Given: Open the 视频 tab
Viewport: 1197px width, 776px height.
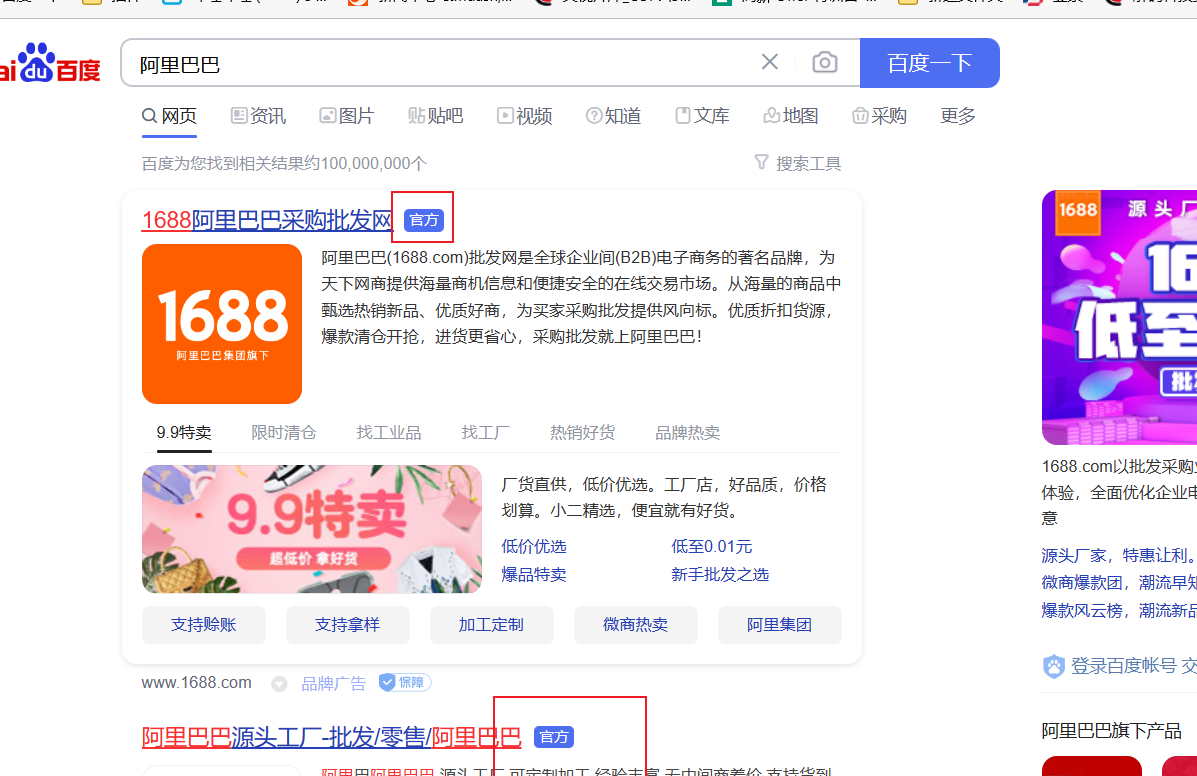Looking at the screenshot, I should click(x=524, y=116).
